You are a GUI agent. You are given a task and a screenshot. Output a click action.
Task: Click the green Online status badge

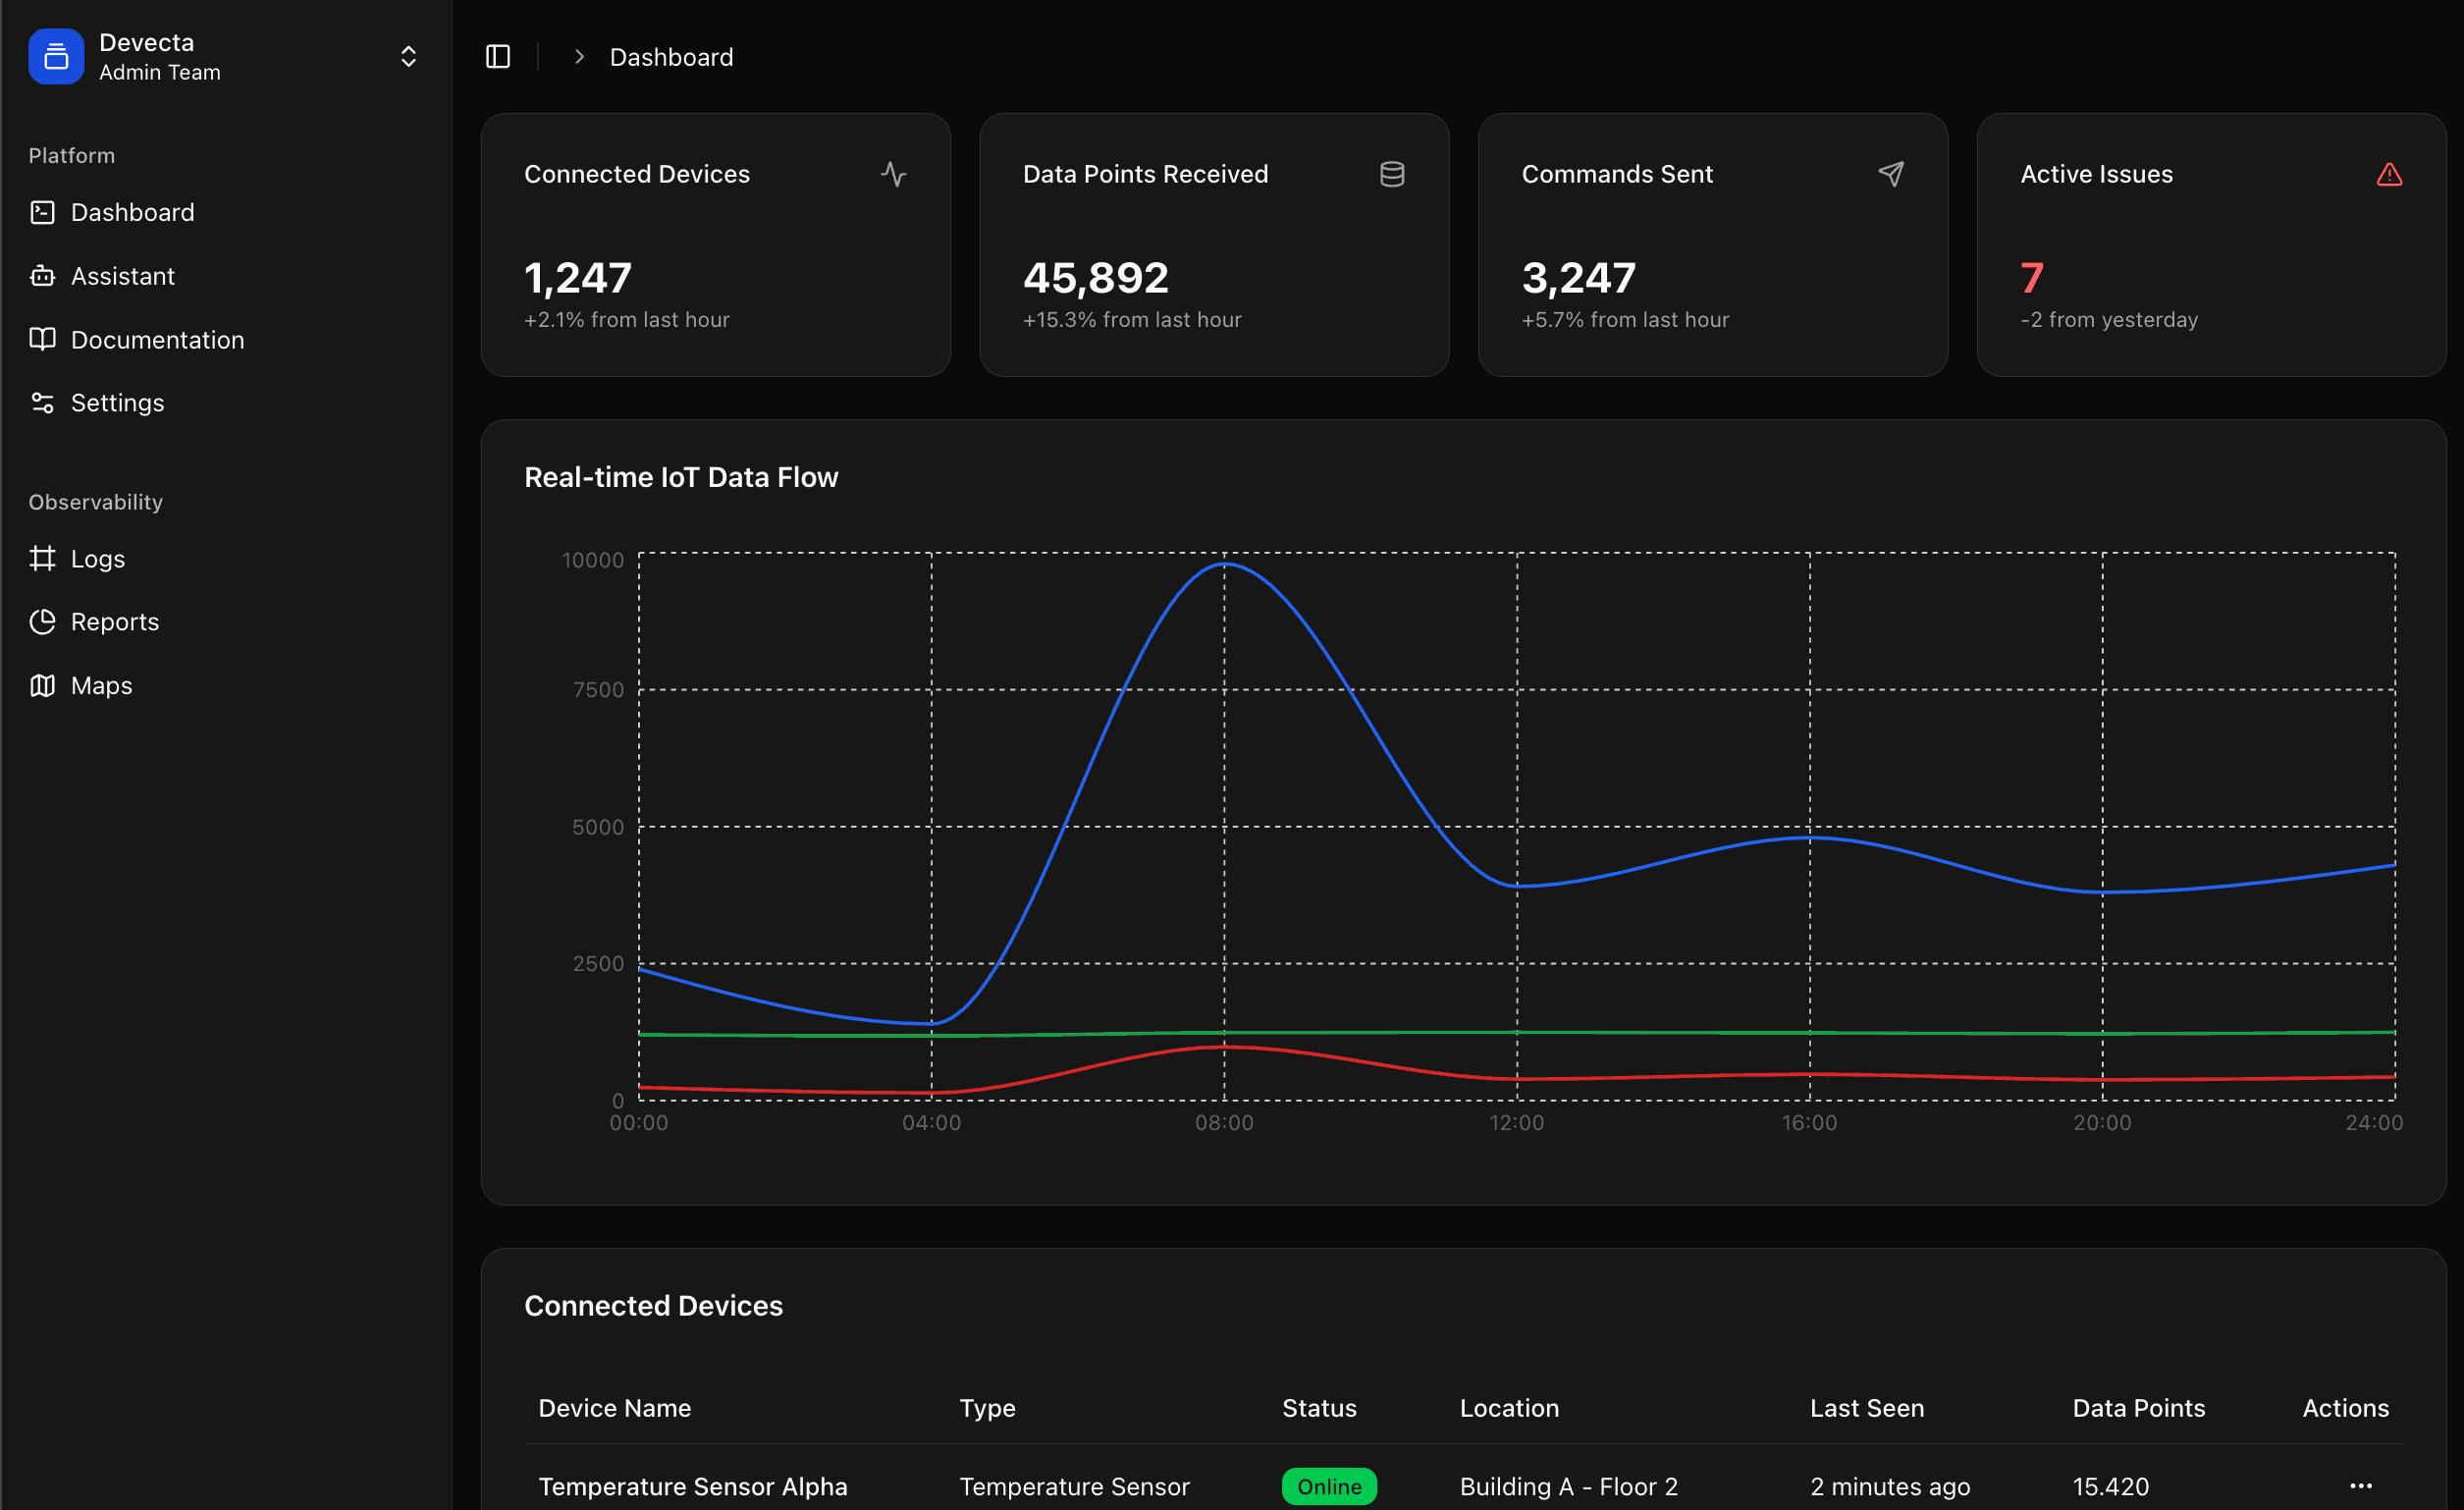(x=1329, y=1486)
